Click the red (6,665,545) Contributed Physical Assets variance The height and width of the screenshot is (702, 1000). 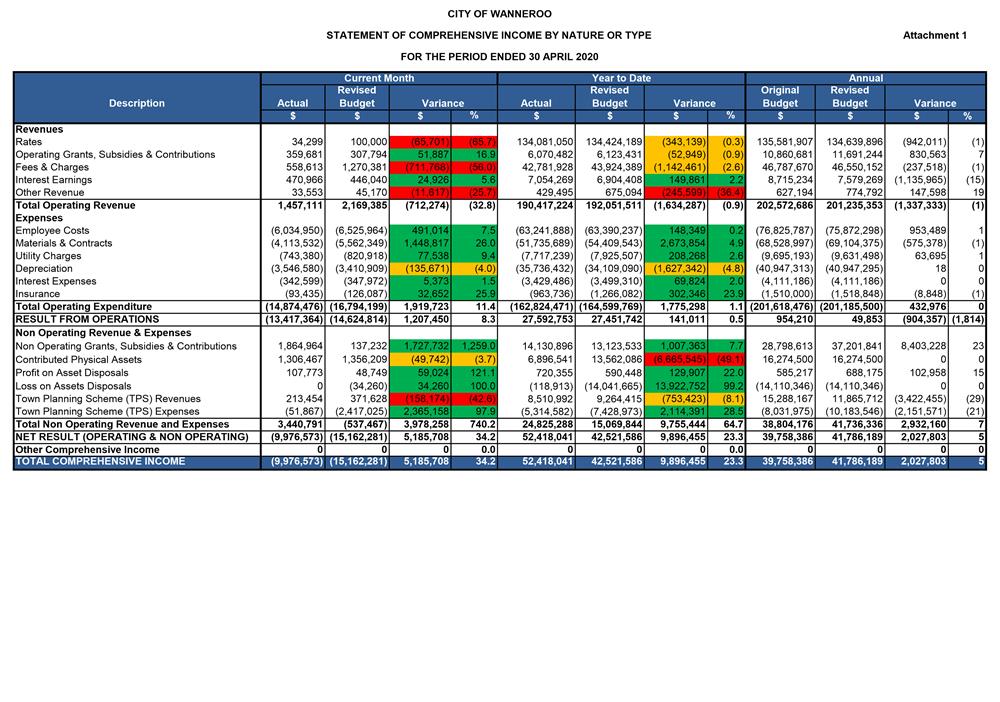pos(679,360)
